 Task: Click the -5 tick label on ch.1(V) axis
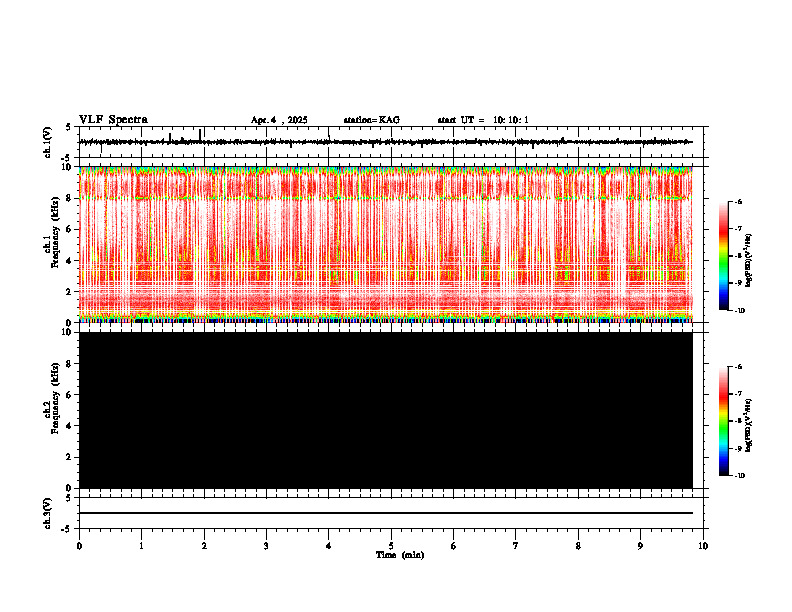67,158
